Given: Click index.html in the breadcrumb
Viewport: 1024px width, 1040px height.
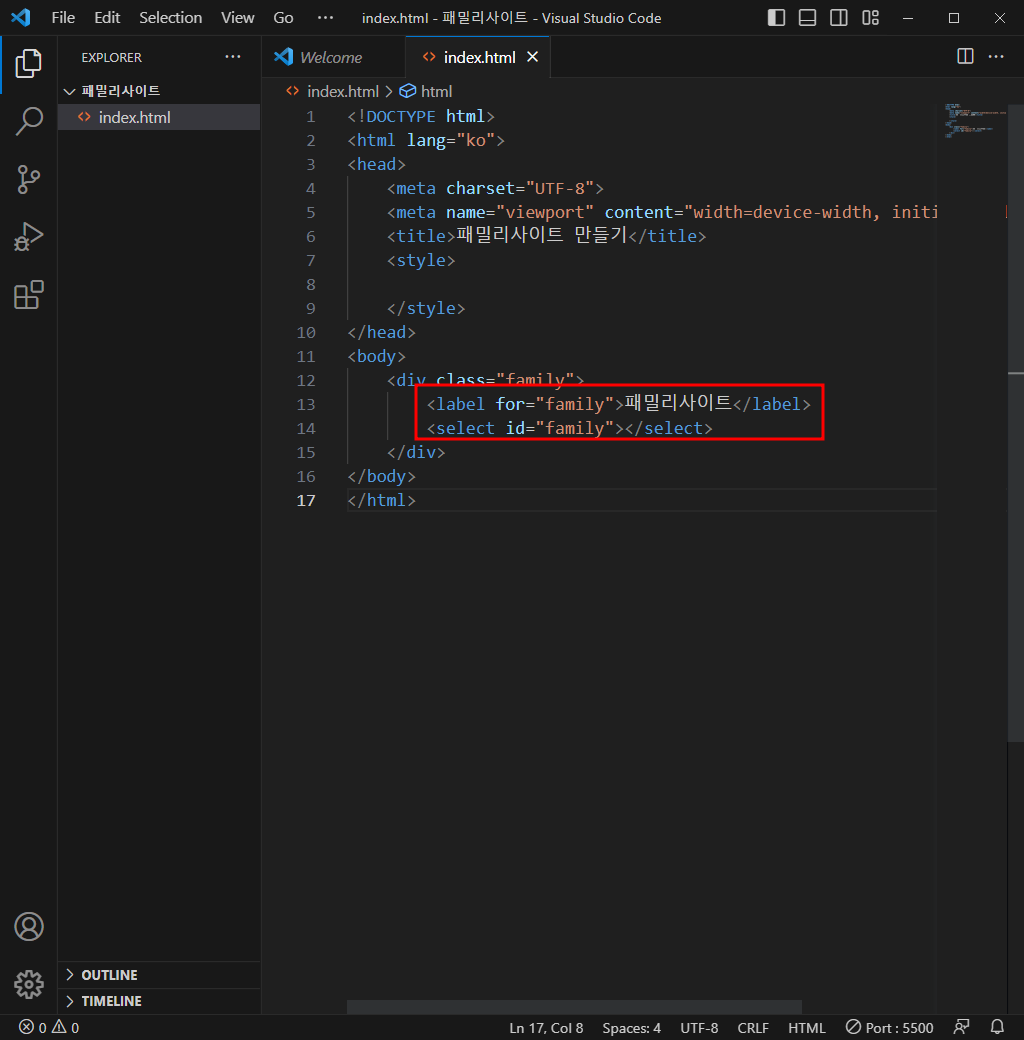Looking at the screenshot, I should [342, 92].
